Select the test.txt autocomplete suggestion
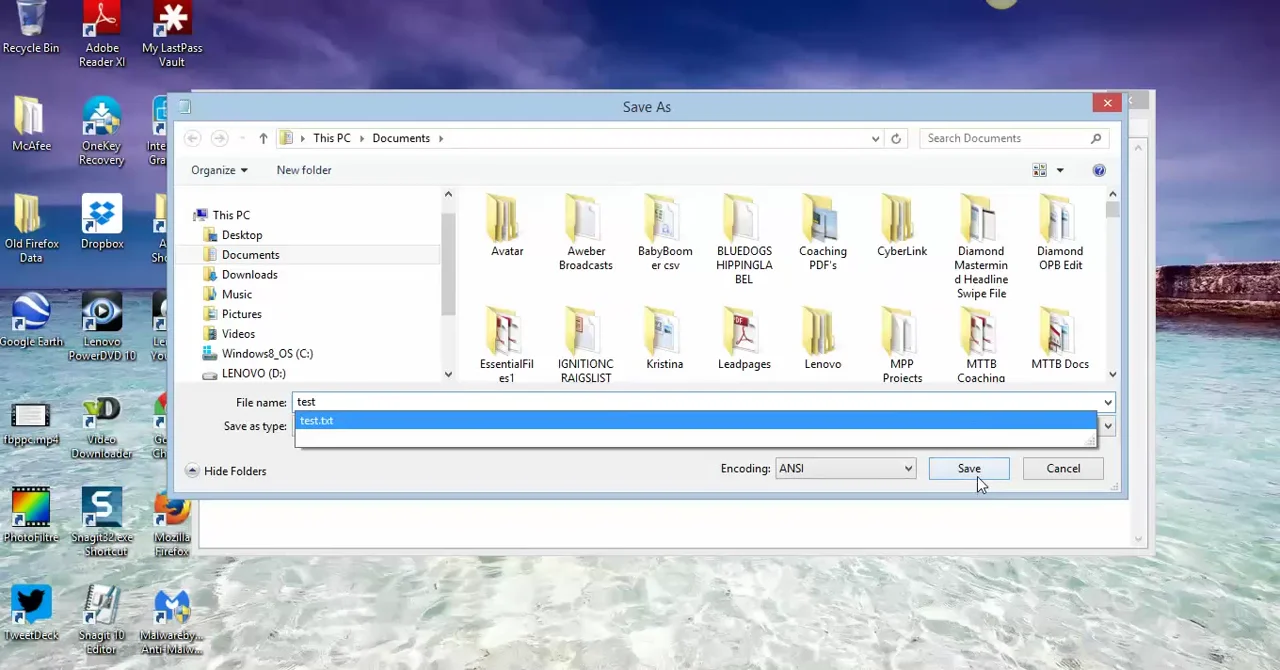The width and height of the screenshot is (1280, 670). point(695,421)
